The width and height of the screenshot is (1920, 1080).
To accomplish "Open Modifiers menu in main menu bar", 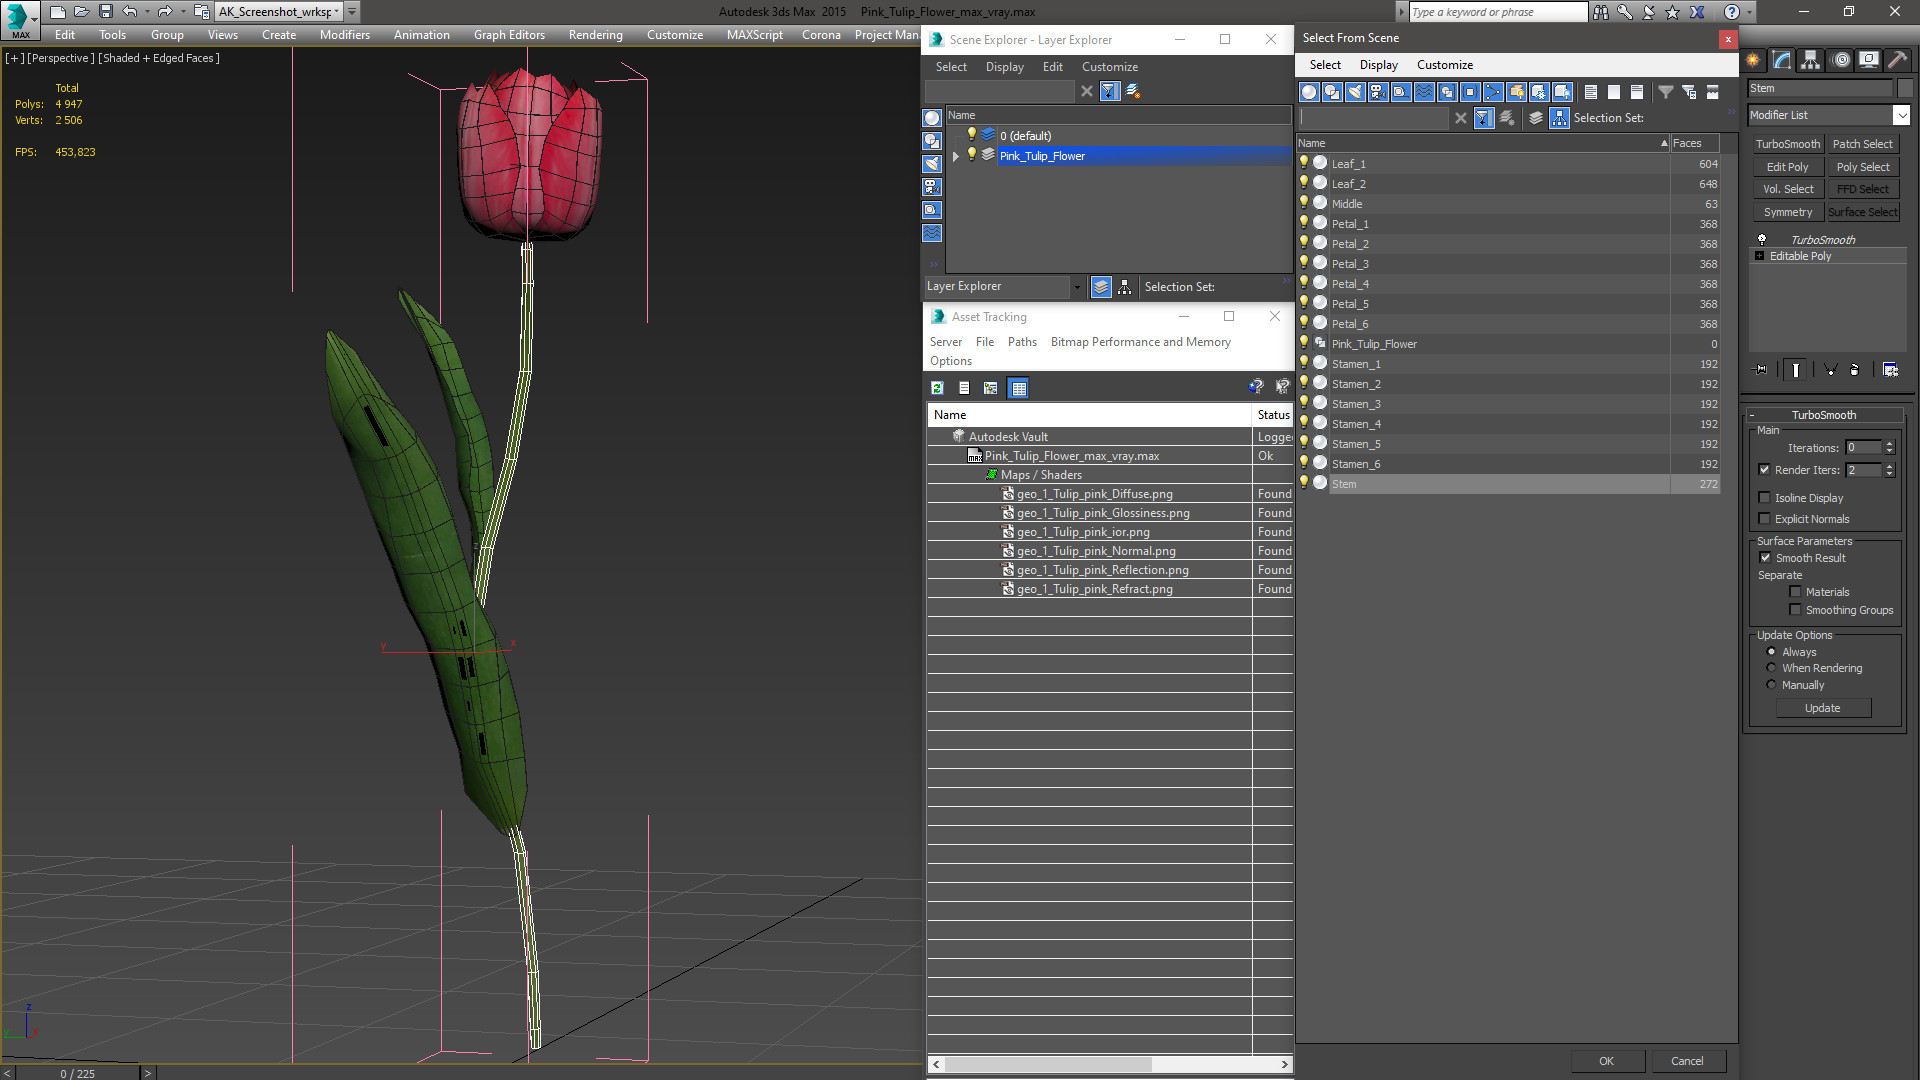I will click(345, 35).
